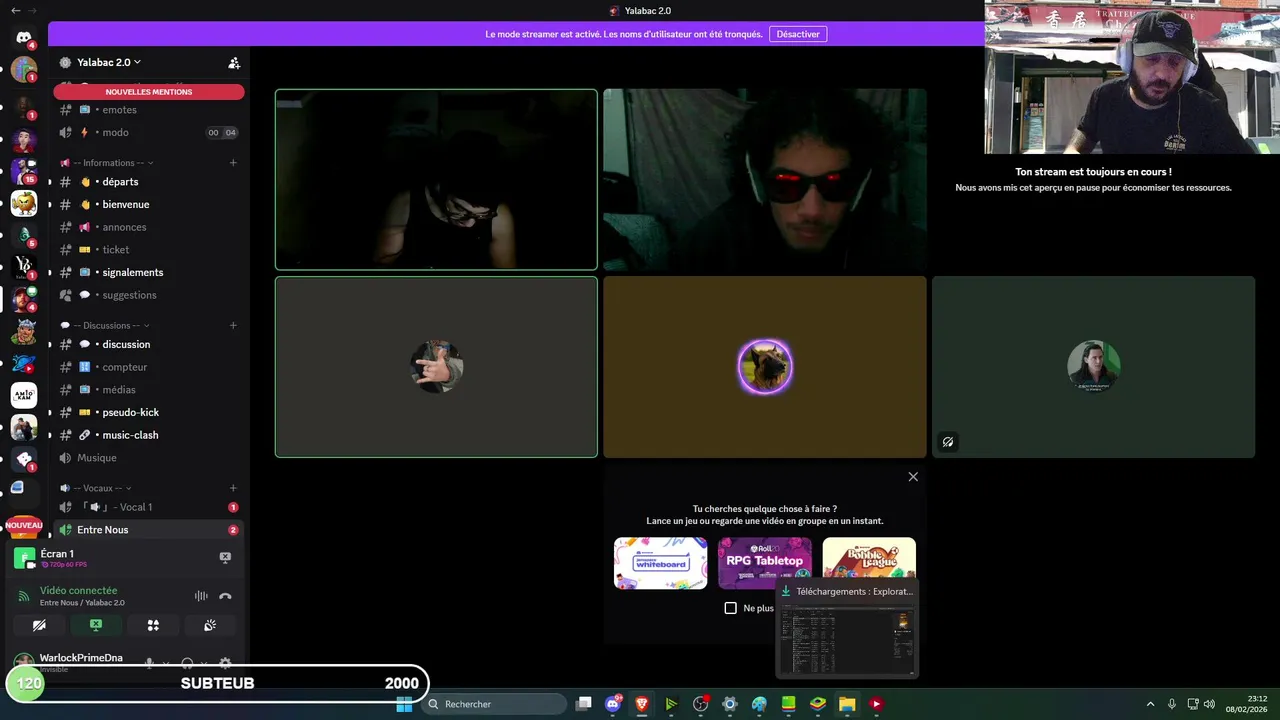Open the pseudo-kick channel
Viewport: 1280px width, 720px height.
tap(148, 412)
